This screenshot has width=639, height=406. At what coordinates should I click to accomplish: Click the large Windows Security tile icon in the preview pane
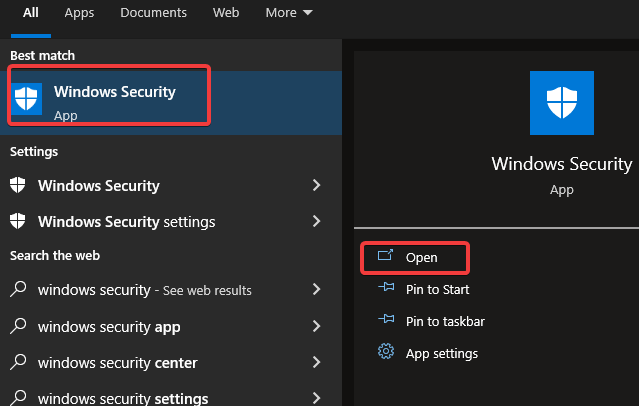(562, 103)
